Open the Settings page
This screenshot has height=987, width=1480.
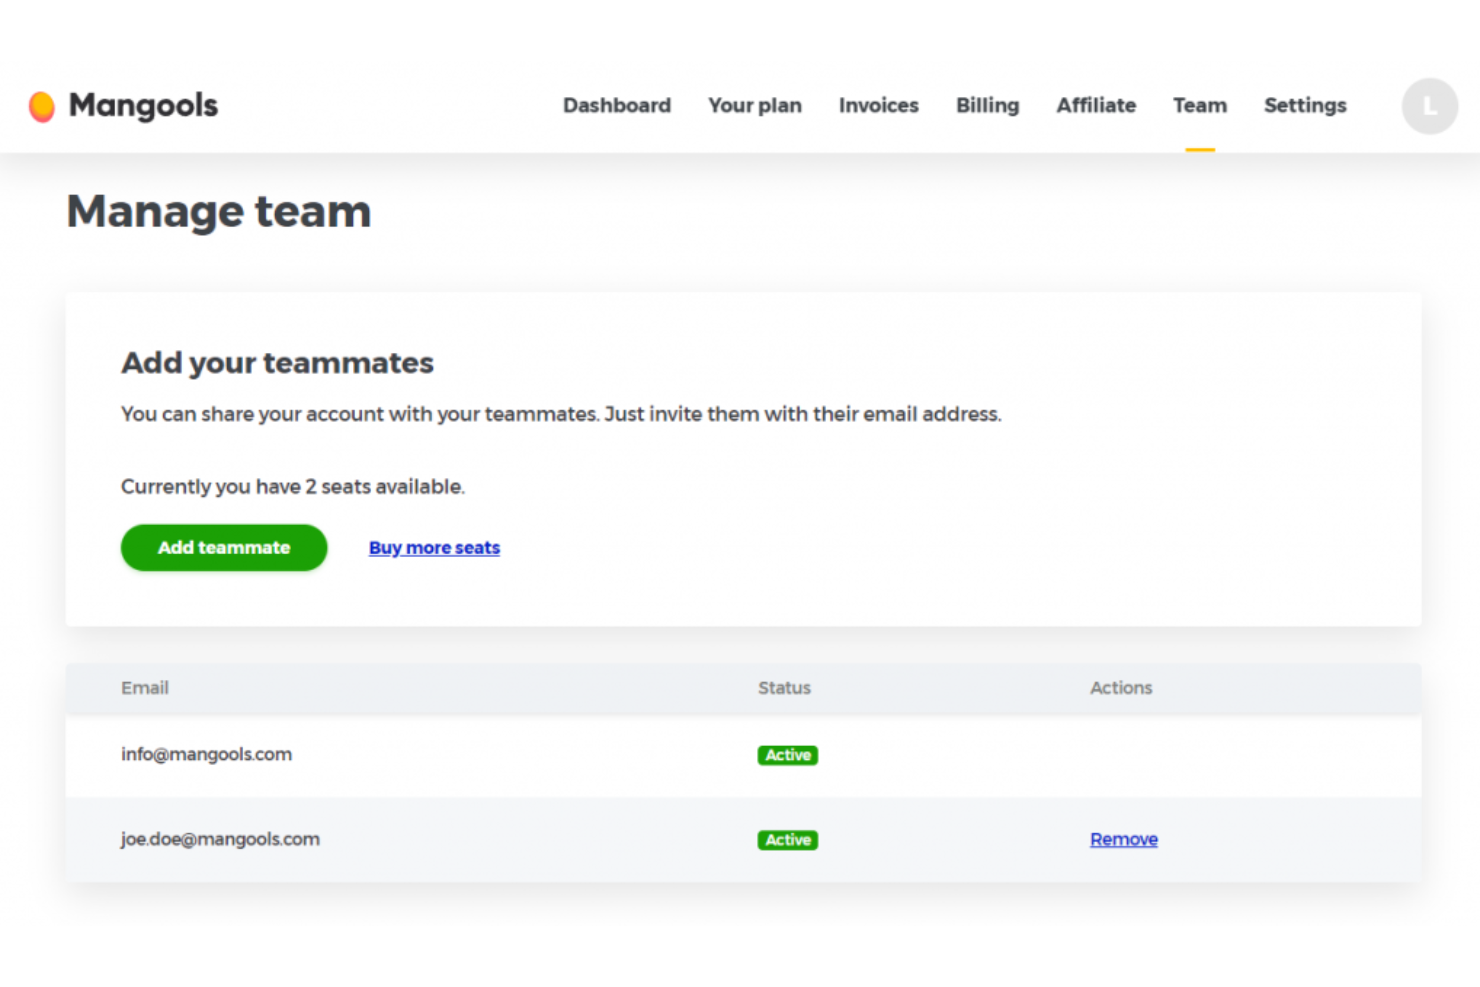[1305, 105]
